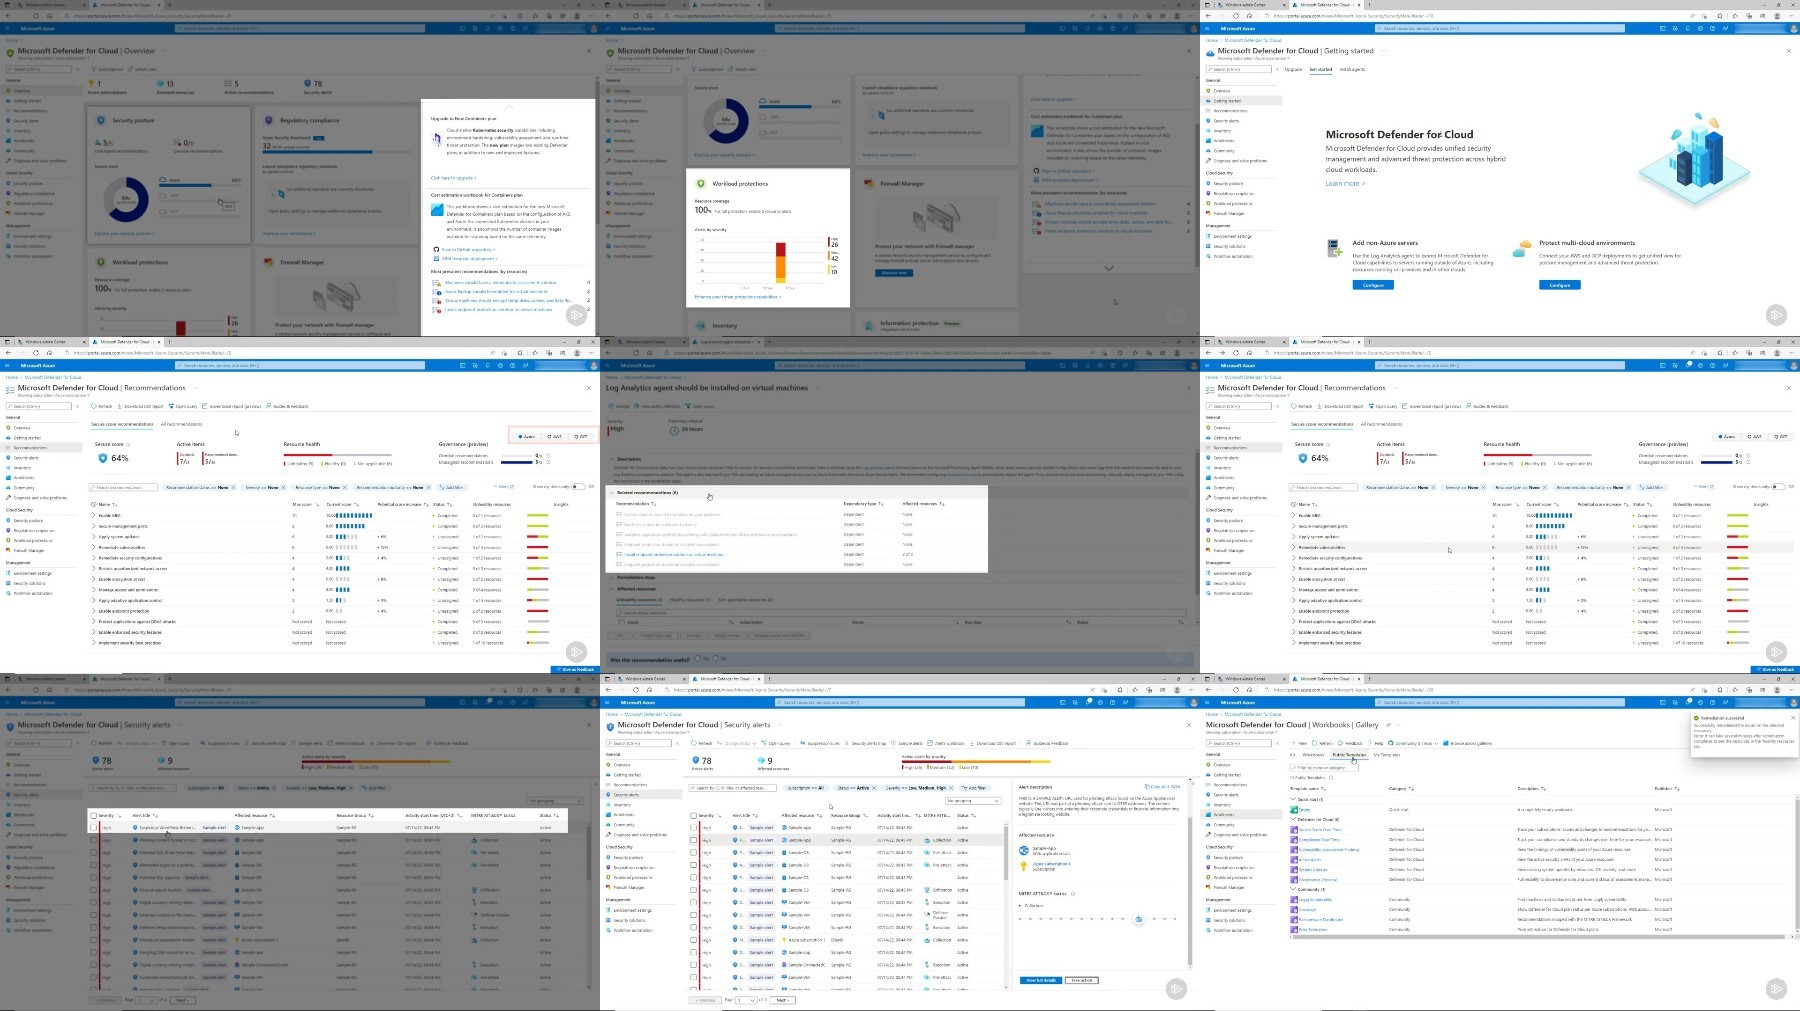Click the highlighted MITRE ATT&CK tactics timeline marker
Viewport: 1800px width, 1011px height.
[1138, 919]
